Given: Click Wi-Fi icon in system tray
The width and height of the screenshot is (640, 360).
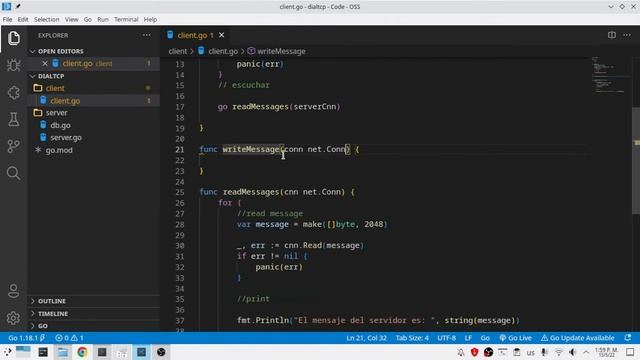Looking at the screenshot, I should (x=558, y=352).
